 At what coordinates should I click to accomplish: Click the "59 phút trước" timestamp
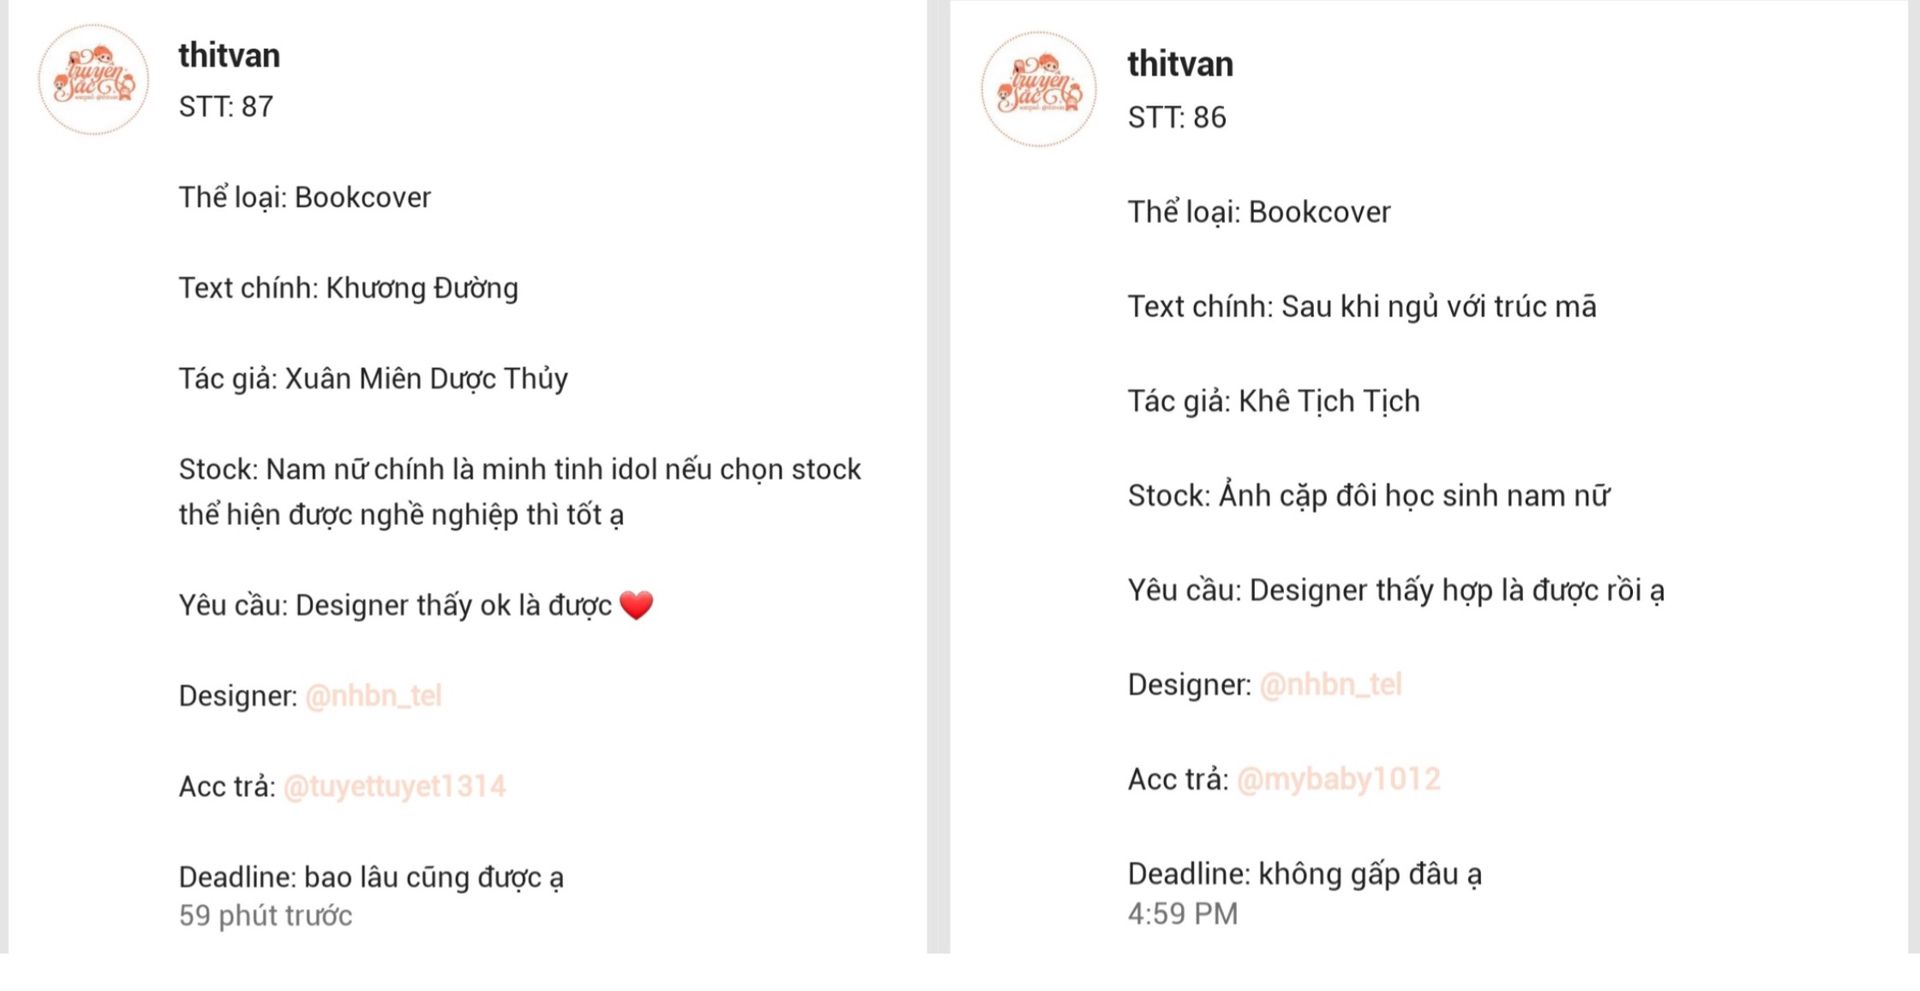[265, 916]
